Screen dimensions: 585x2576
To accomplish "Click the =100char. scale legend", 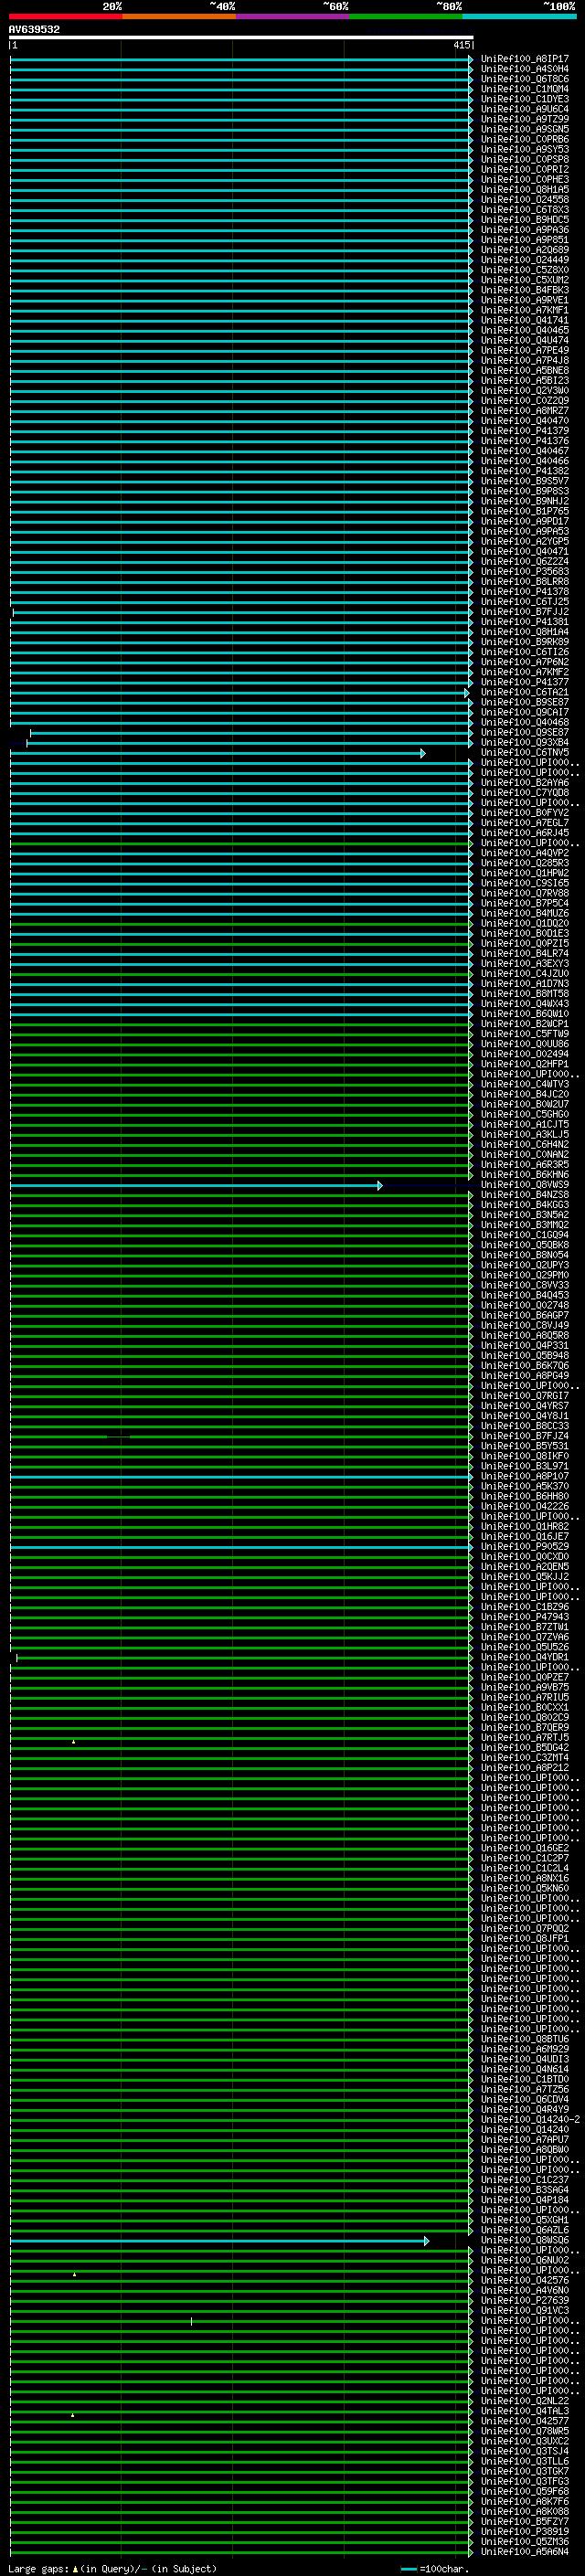I will pyautogui.click(x=434, y=2568).
